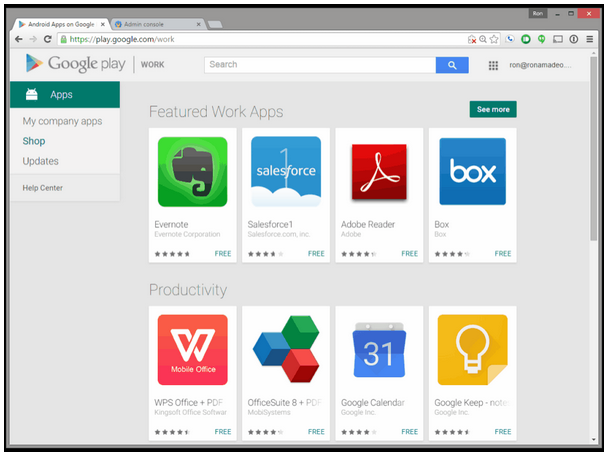
Task: Select the Apps header in sidebar
Action: point(65,94)
